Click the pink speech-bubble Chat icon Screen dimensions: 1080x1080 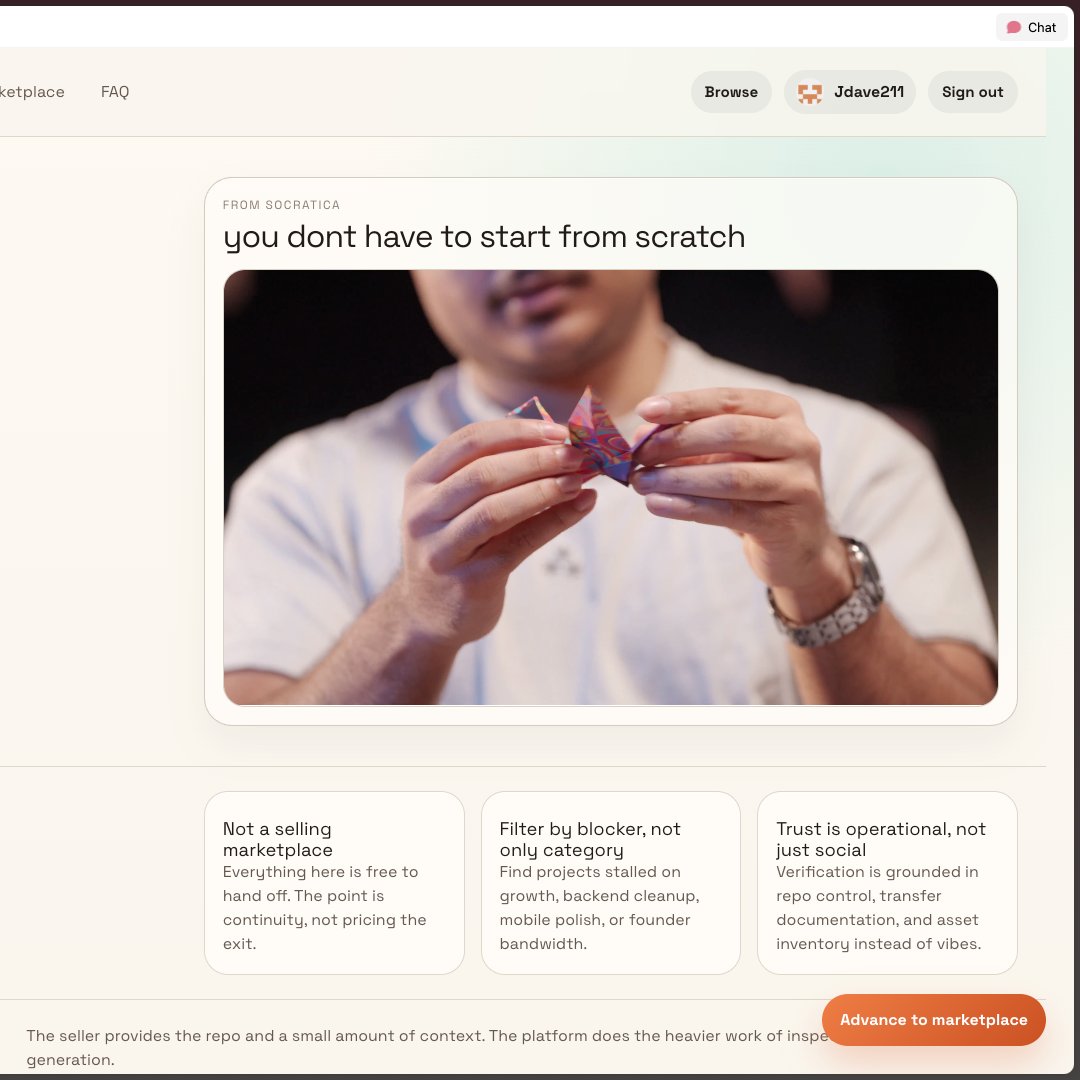coord(1013,27)
